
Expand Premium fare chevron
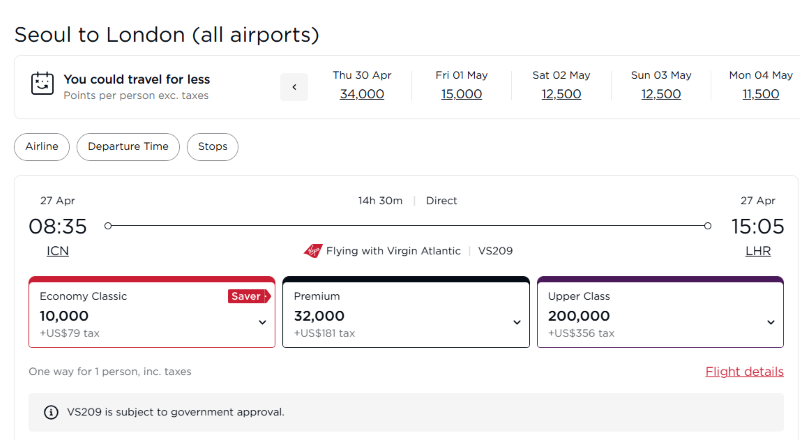(x=517, y=322)
